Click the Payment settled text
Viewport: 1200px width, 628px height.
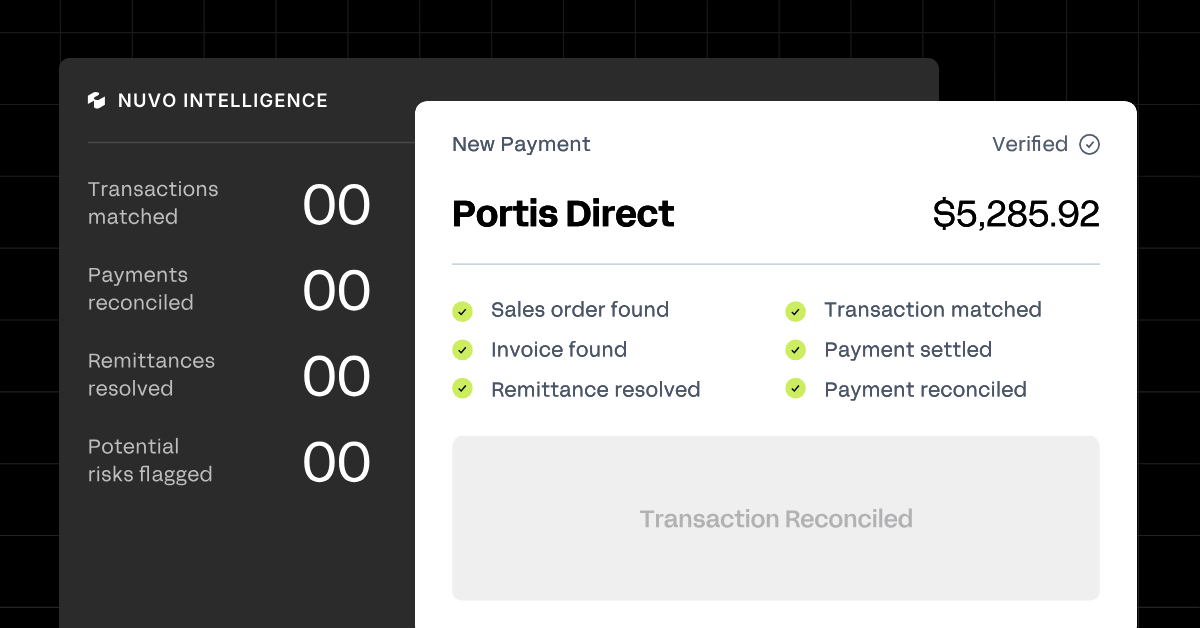908,350
